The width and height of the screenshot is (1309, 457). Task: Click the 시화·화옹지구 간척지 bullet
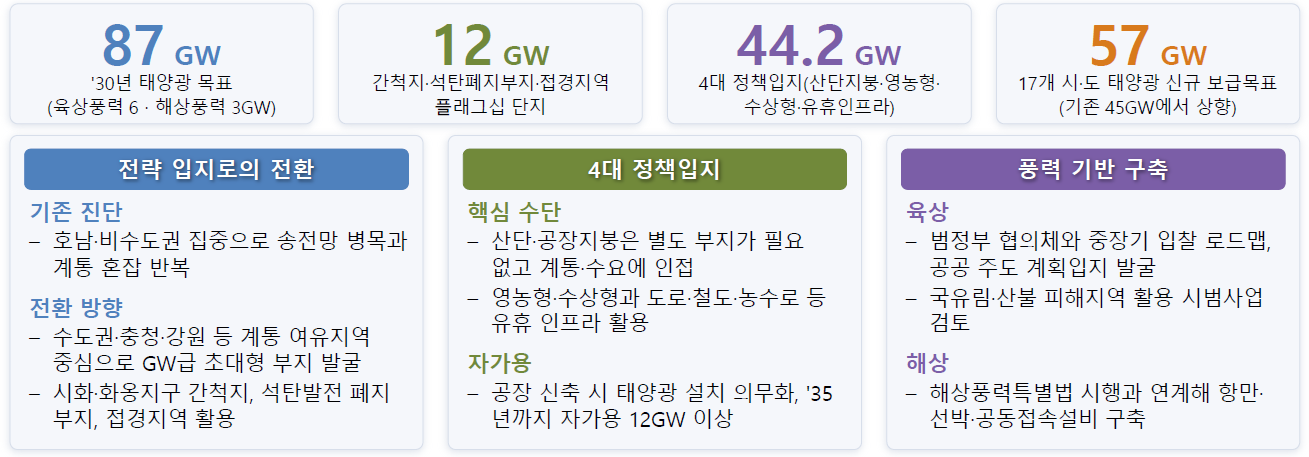tap(210, 404)
